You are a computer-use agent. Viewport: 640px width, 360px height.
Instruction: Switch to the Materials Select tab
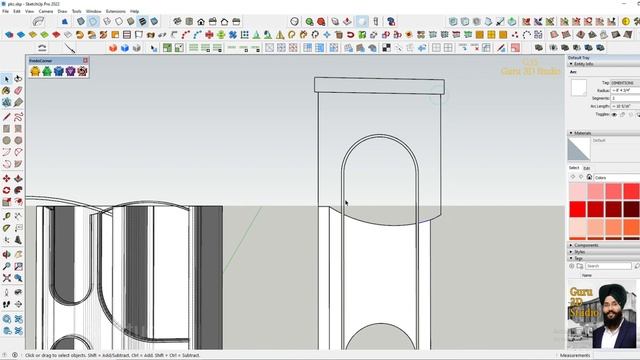click(574, 168)
